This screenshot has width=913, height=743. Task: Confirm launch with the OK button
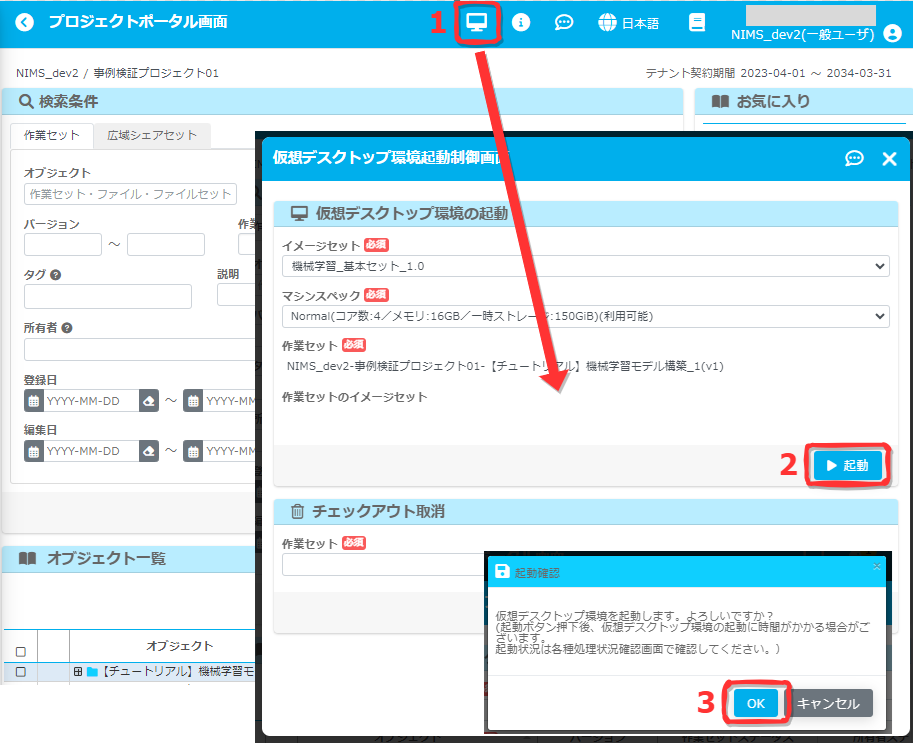click(755, 703)
